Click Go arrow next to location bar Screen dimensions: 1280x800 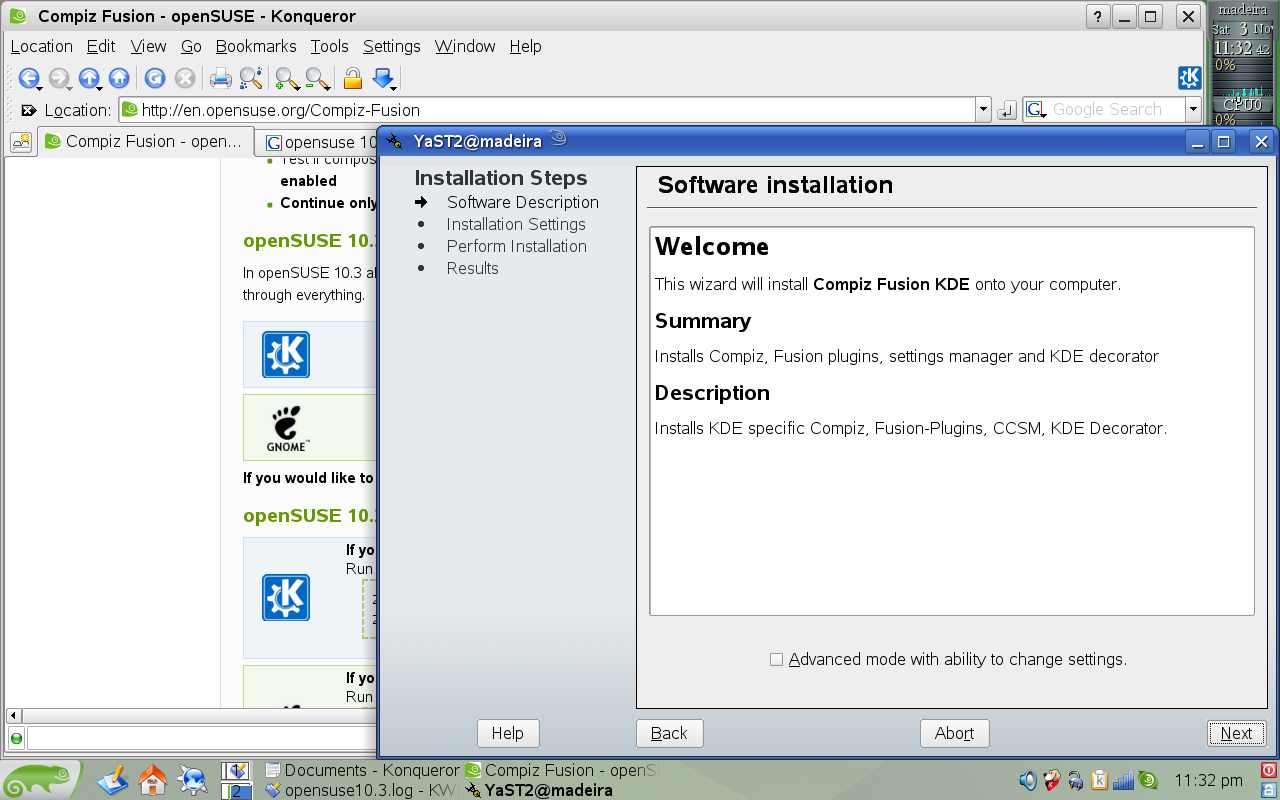click(1007, 110)
